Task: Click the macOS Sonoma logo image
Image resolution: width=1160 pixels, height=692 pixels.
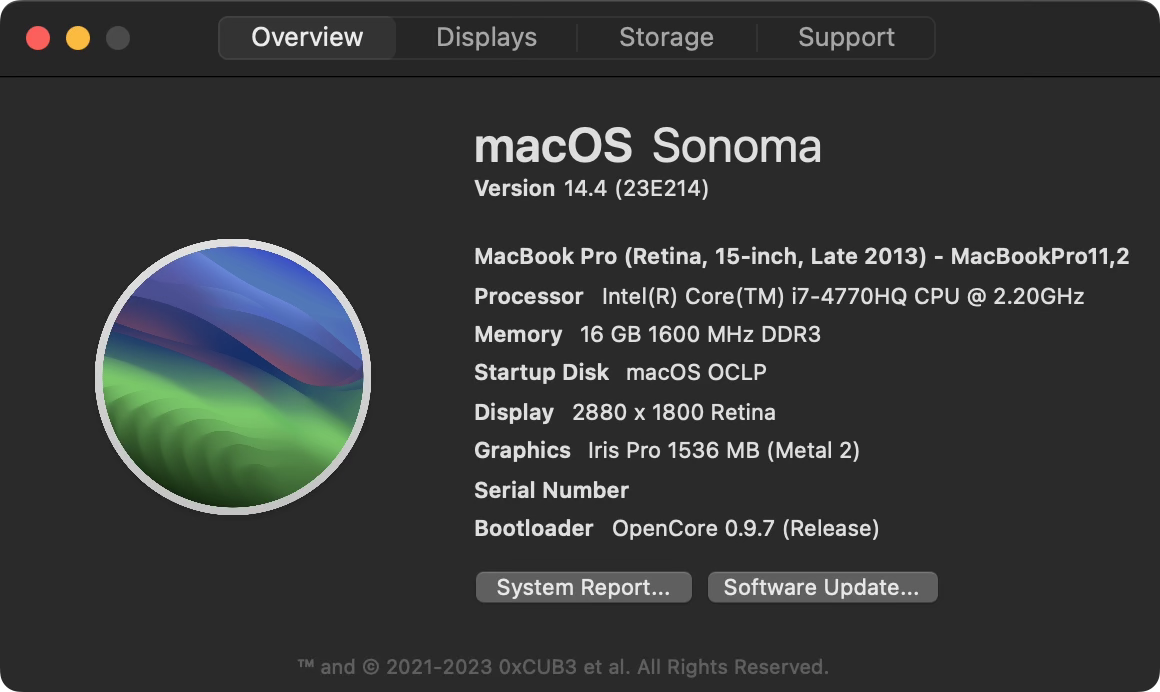Action: [233, 376]
